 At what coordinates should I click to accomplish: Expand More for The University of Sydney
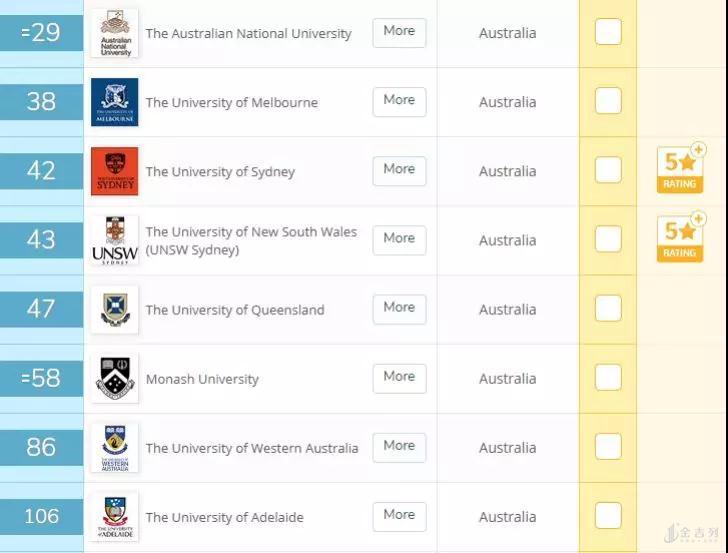(399, 171)
